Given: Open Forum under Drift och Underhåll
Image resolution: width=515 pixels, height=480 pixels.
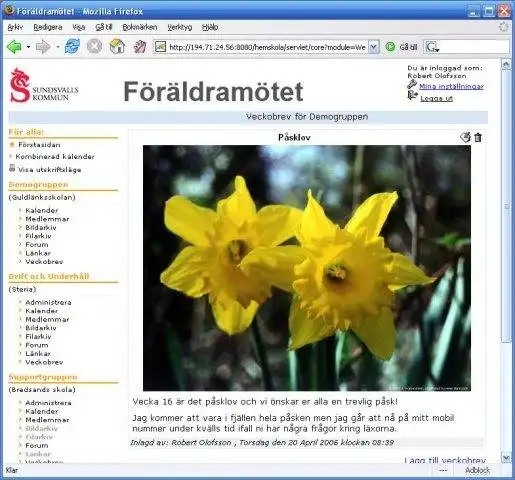Looking at the screenshot, I should click(37, 345).
